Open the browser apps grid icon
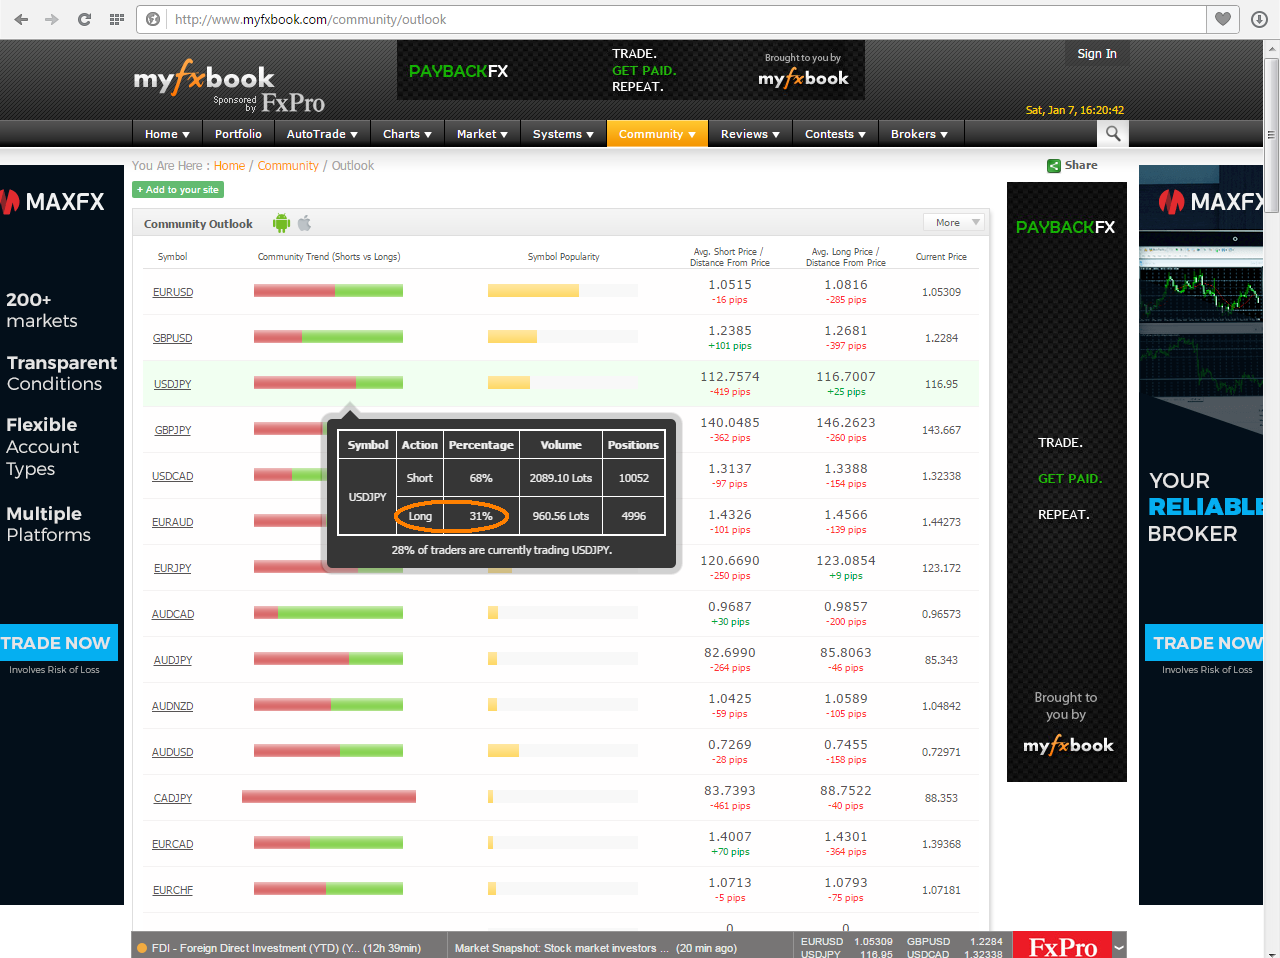Image resolution: width=1280 pixels, height=958 pixels. click(x=116, y=19)
